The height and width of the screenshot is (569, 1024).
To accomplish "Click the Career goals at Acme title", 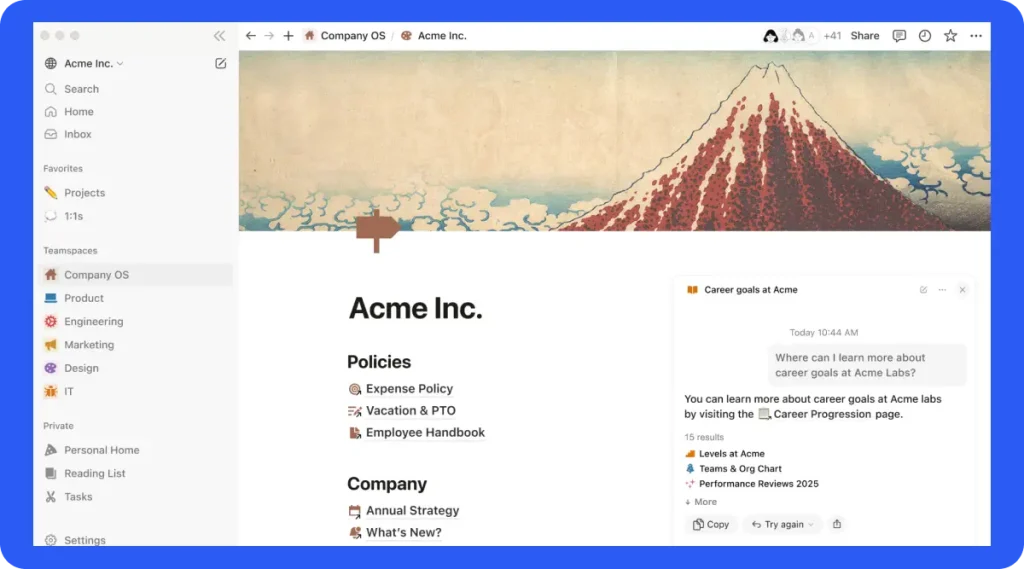I will tap(750, 290).
